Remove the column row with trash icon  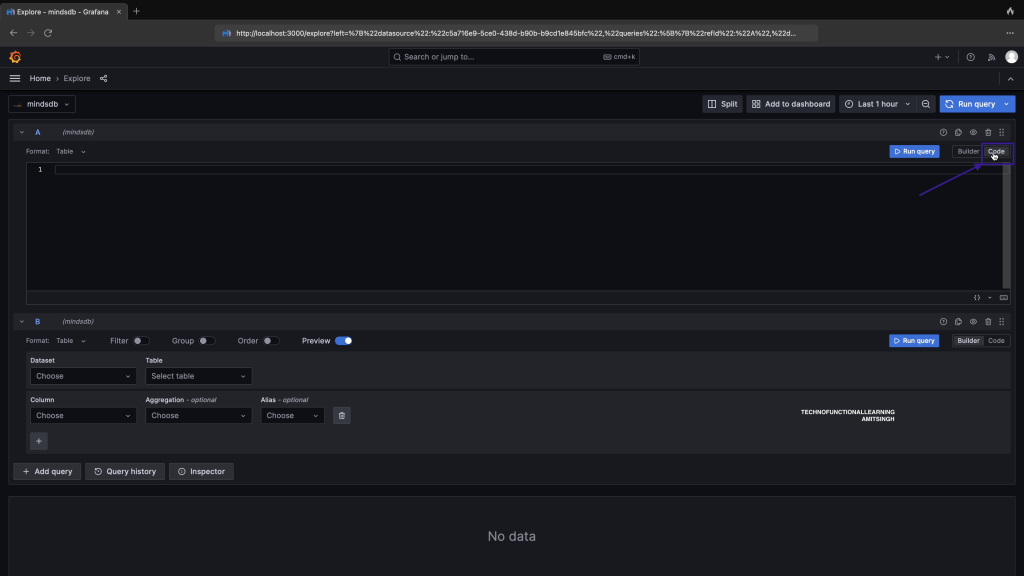point(342,415)
